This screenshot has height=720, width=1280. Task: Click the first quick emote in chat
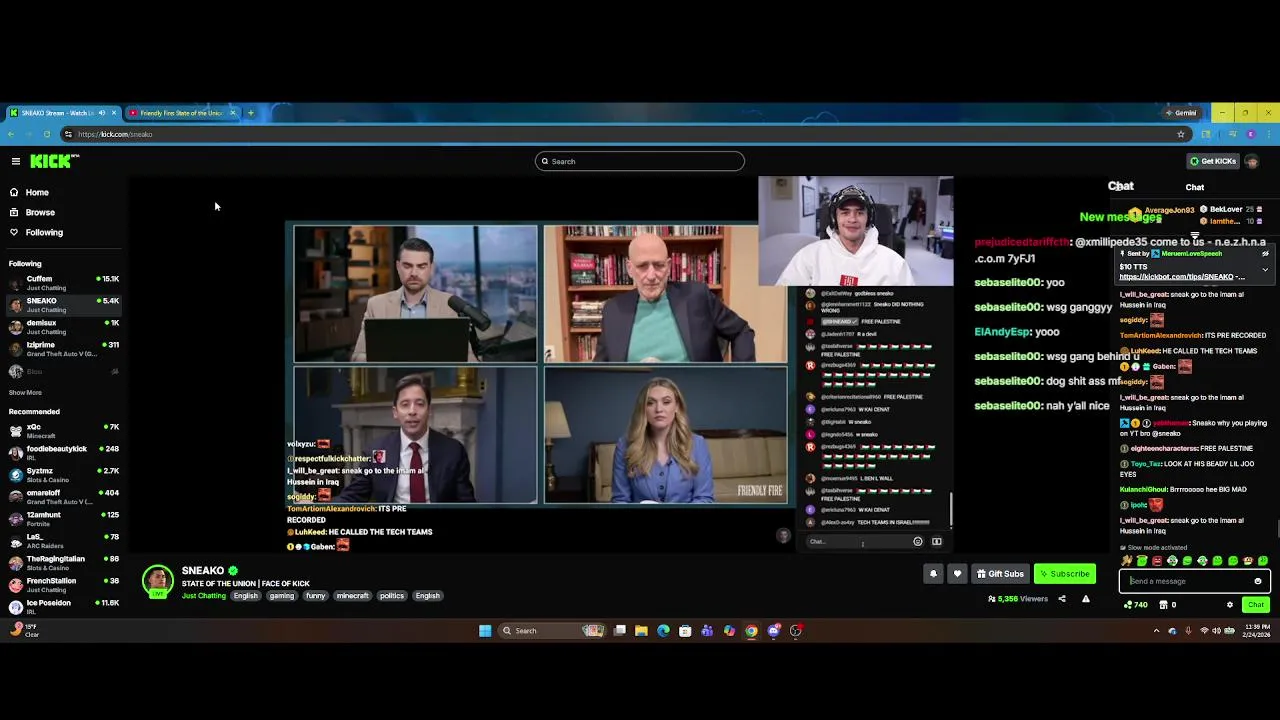click(x=1127, y=561)
